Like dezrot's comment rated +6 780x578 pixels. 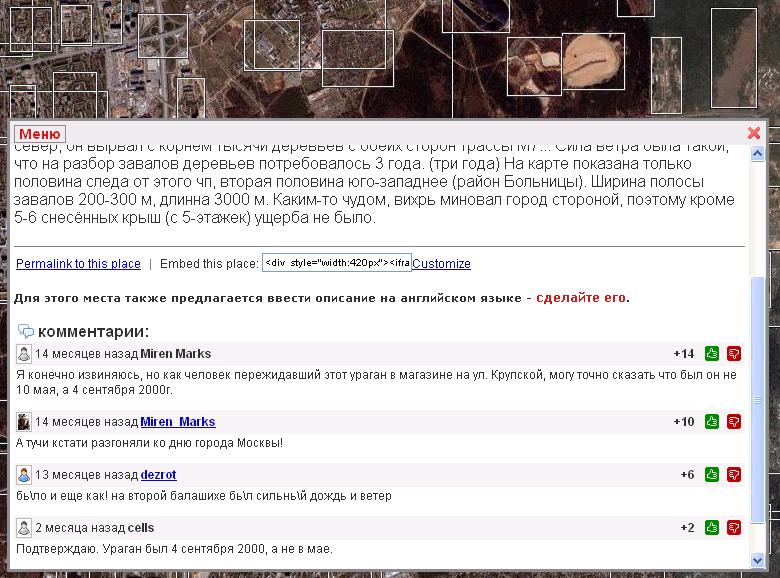pos(712,475)
